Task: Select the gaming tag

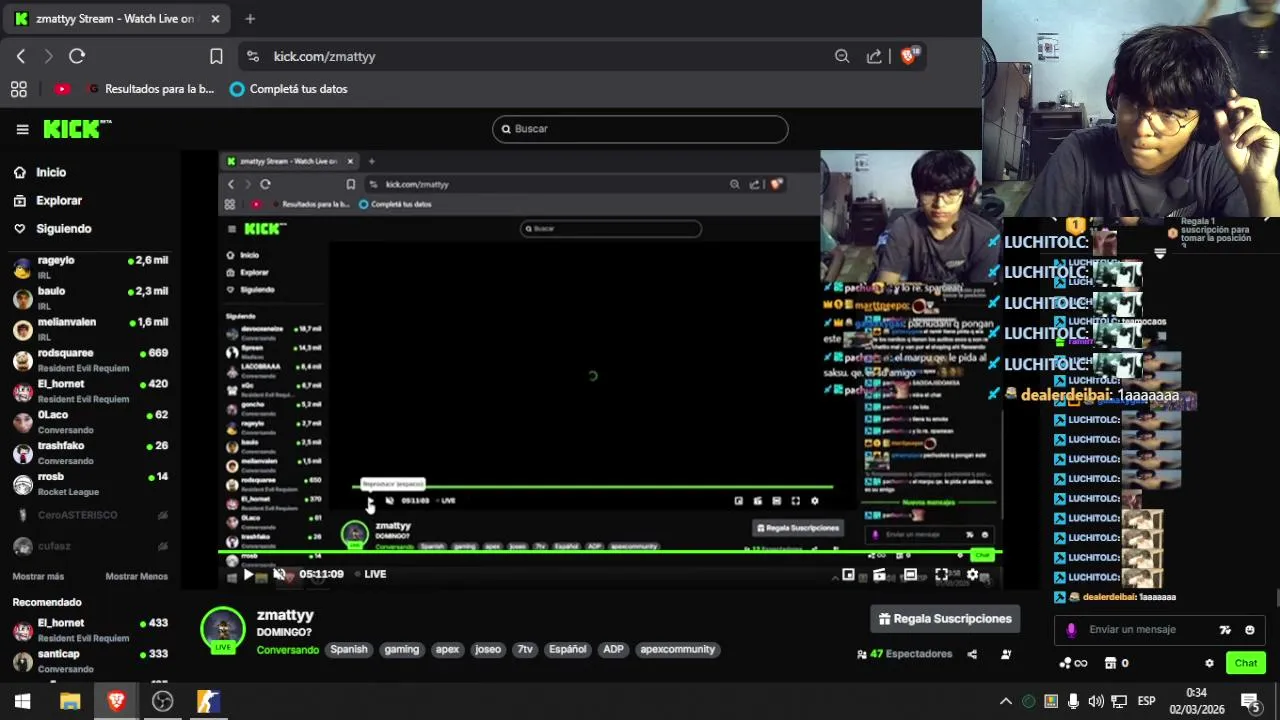Action: click(402, 650)
